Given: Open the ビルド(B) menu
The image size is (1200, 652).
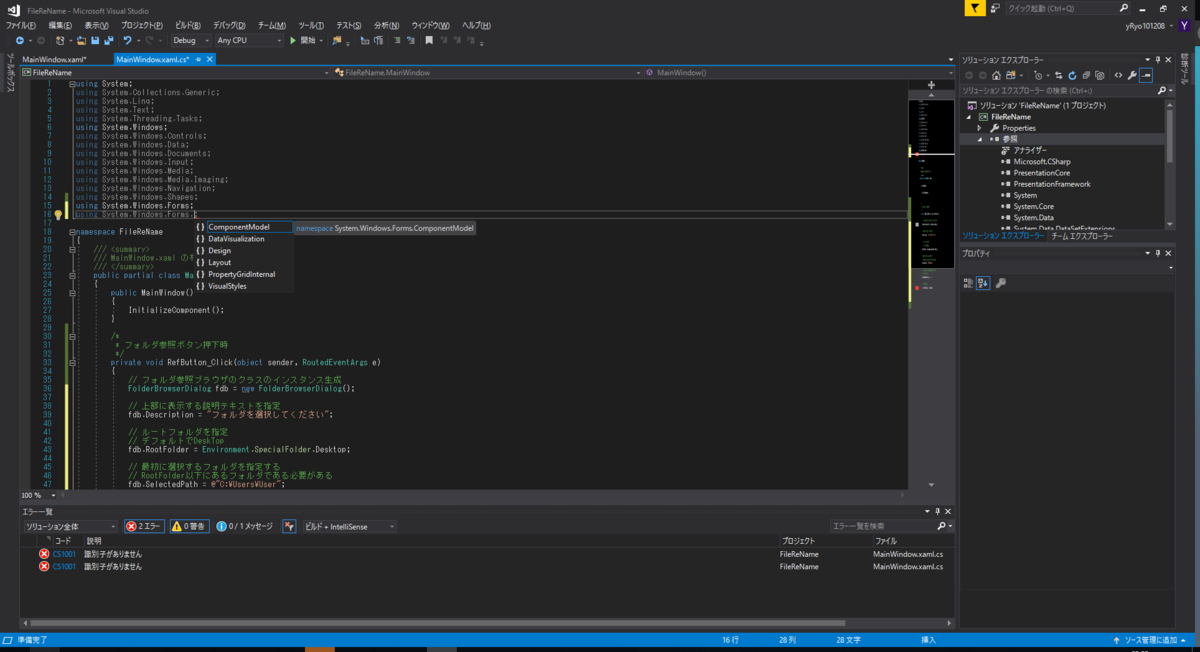Looking at the screenshot, I should click(187, 24).
